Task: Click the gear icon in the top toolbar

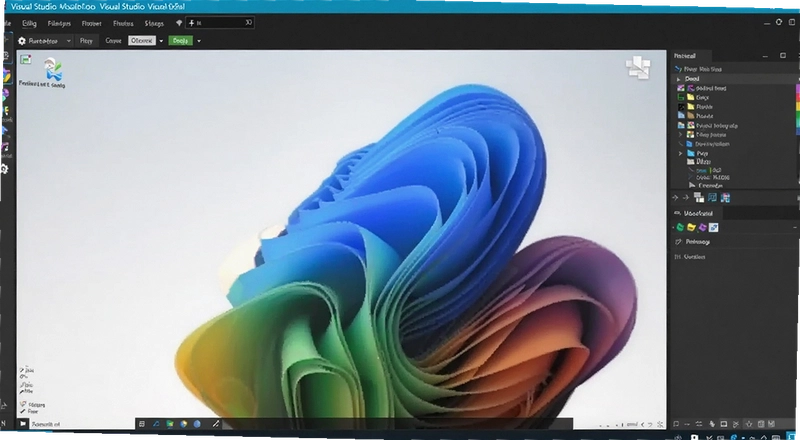Action: pyautogui.click(x=22, y=41)
